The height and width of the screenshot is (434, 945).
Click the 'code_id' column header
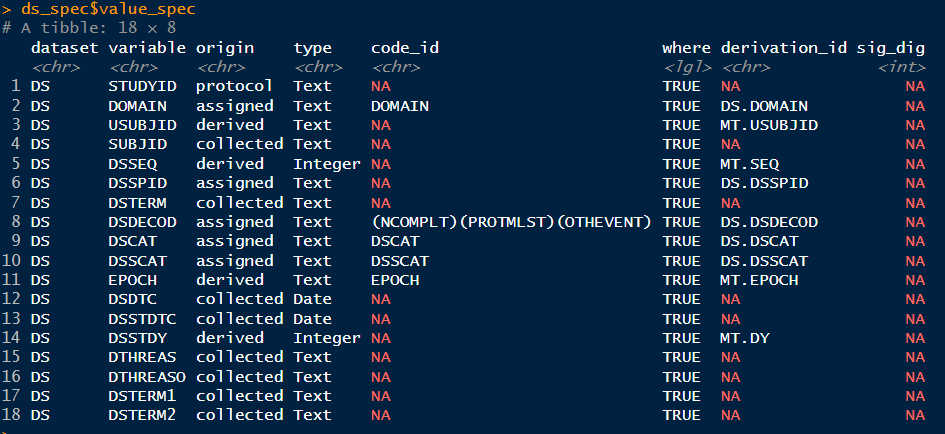pyautogui.click(x=405, y=47)
